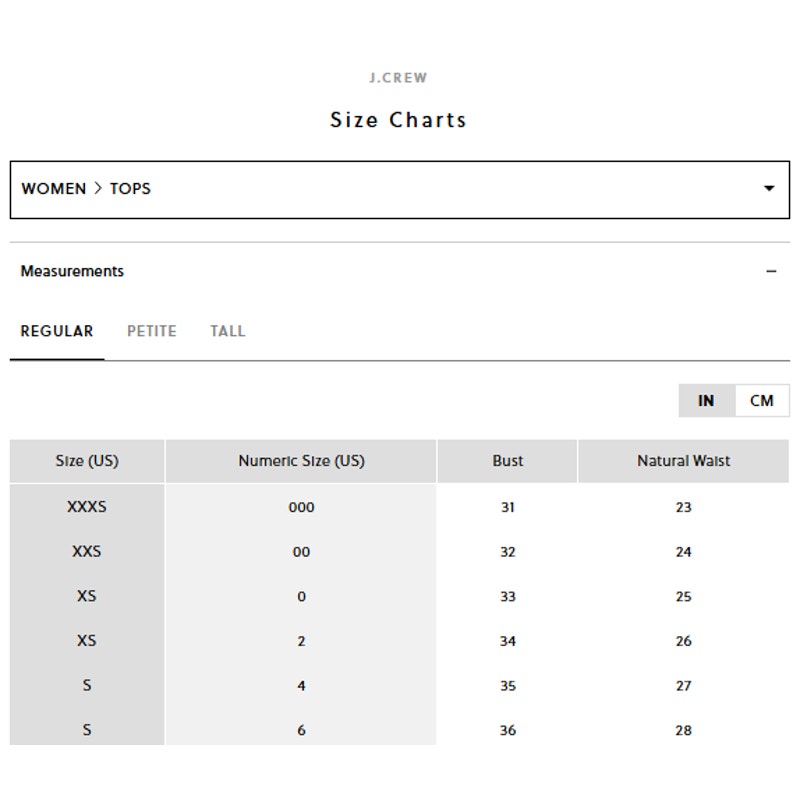This screenshot has width=800, height=800.
Task: Select the XXS size cell
Action: tap(87, 552)
